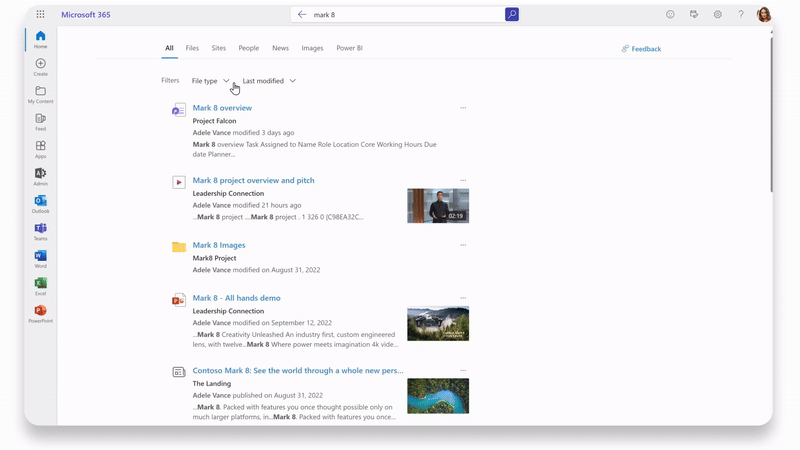This screenshot has width=800, height=450.
Task: Select the All tab
Action: (169, 48)
